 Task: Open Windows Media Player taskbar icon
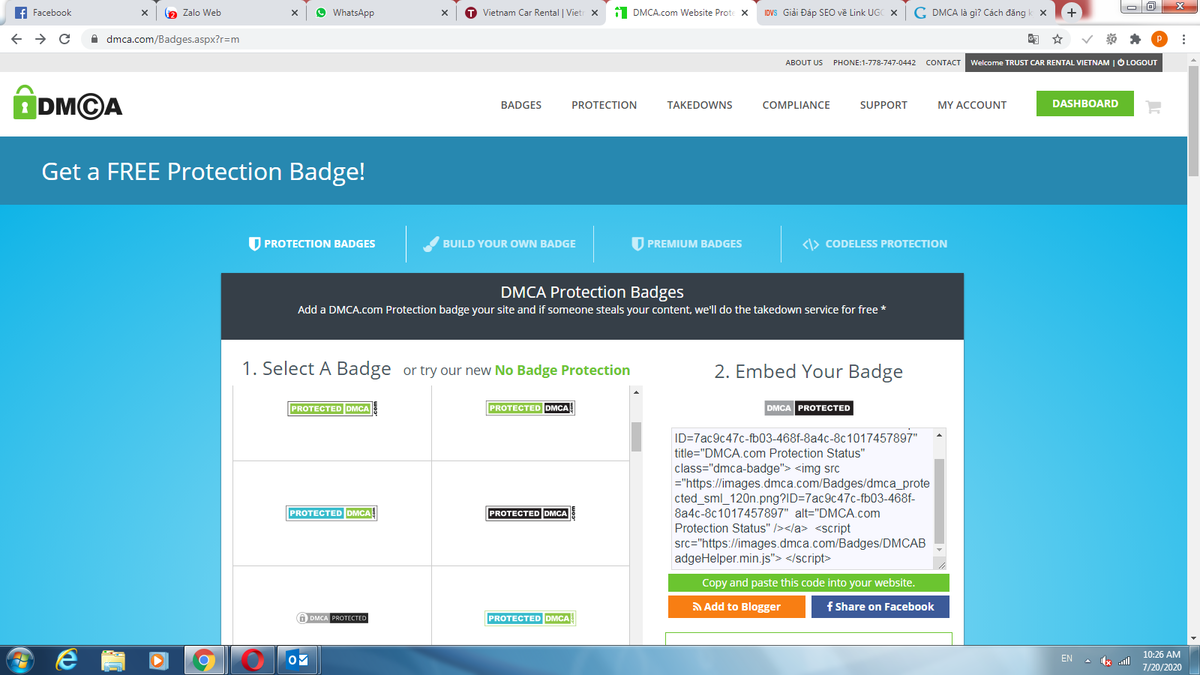point(158,660)
